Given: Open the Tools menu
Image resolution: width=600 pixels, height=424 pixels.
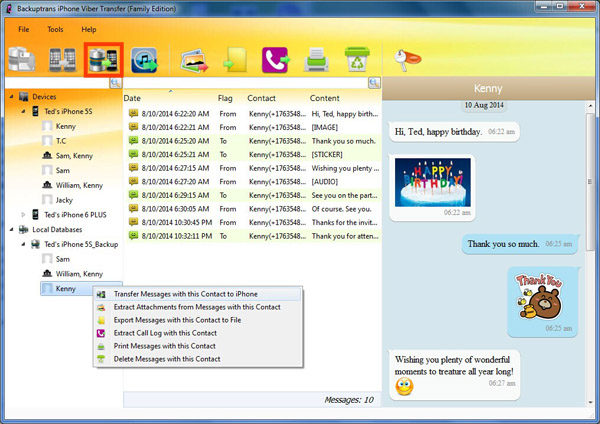Looking at the screenshot, I should (x=55, y=29).
